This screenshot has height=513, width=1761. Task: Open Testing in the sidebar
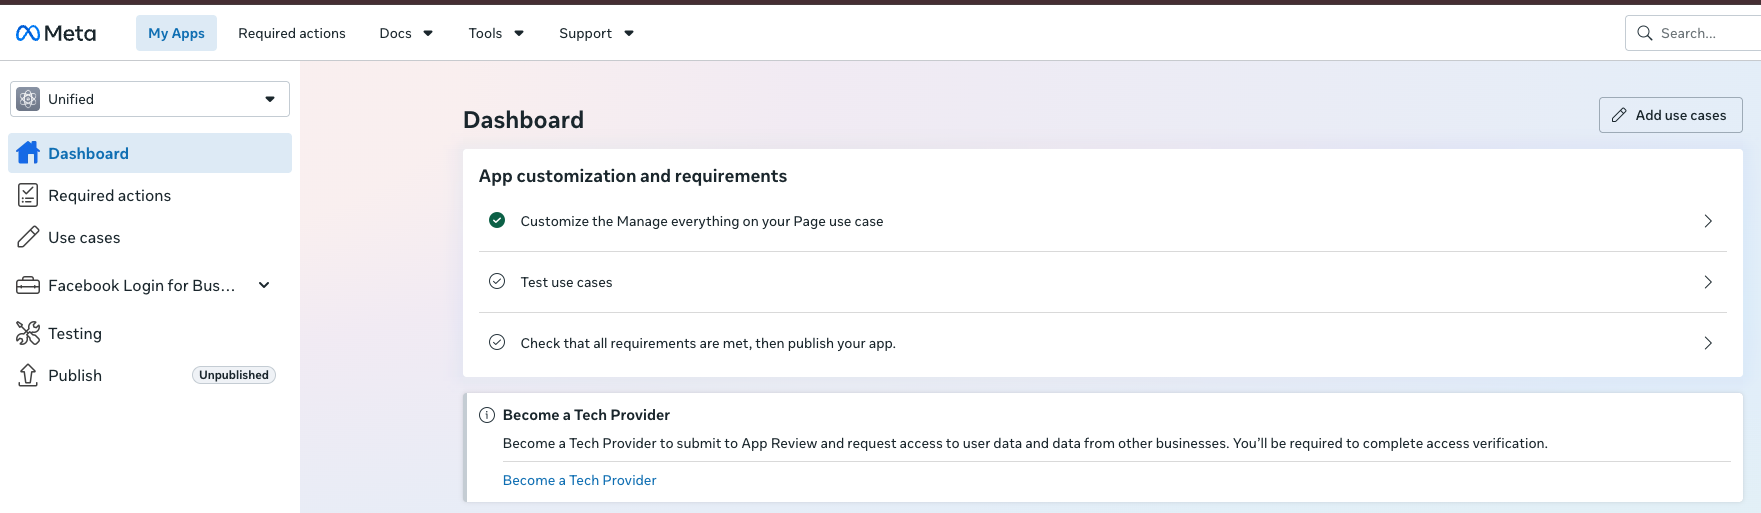tap(150, 333)
